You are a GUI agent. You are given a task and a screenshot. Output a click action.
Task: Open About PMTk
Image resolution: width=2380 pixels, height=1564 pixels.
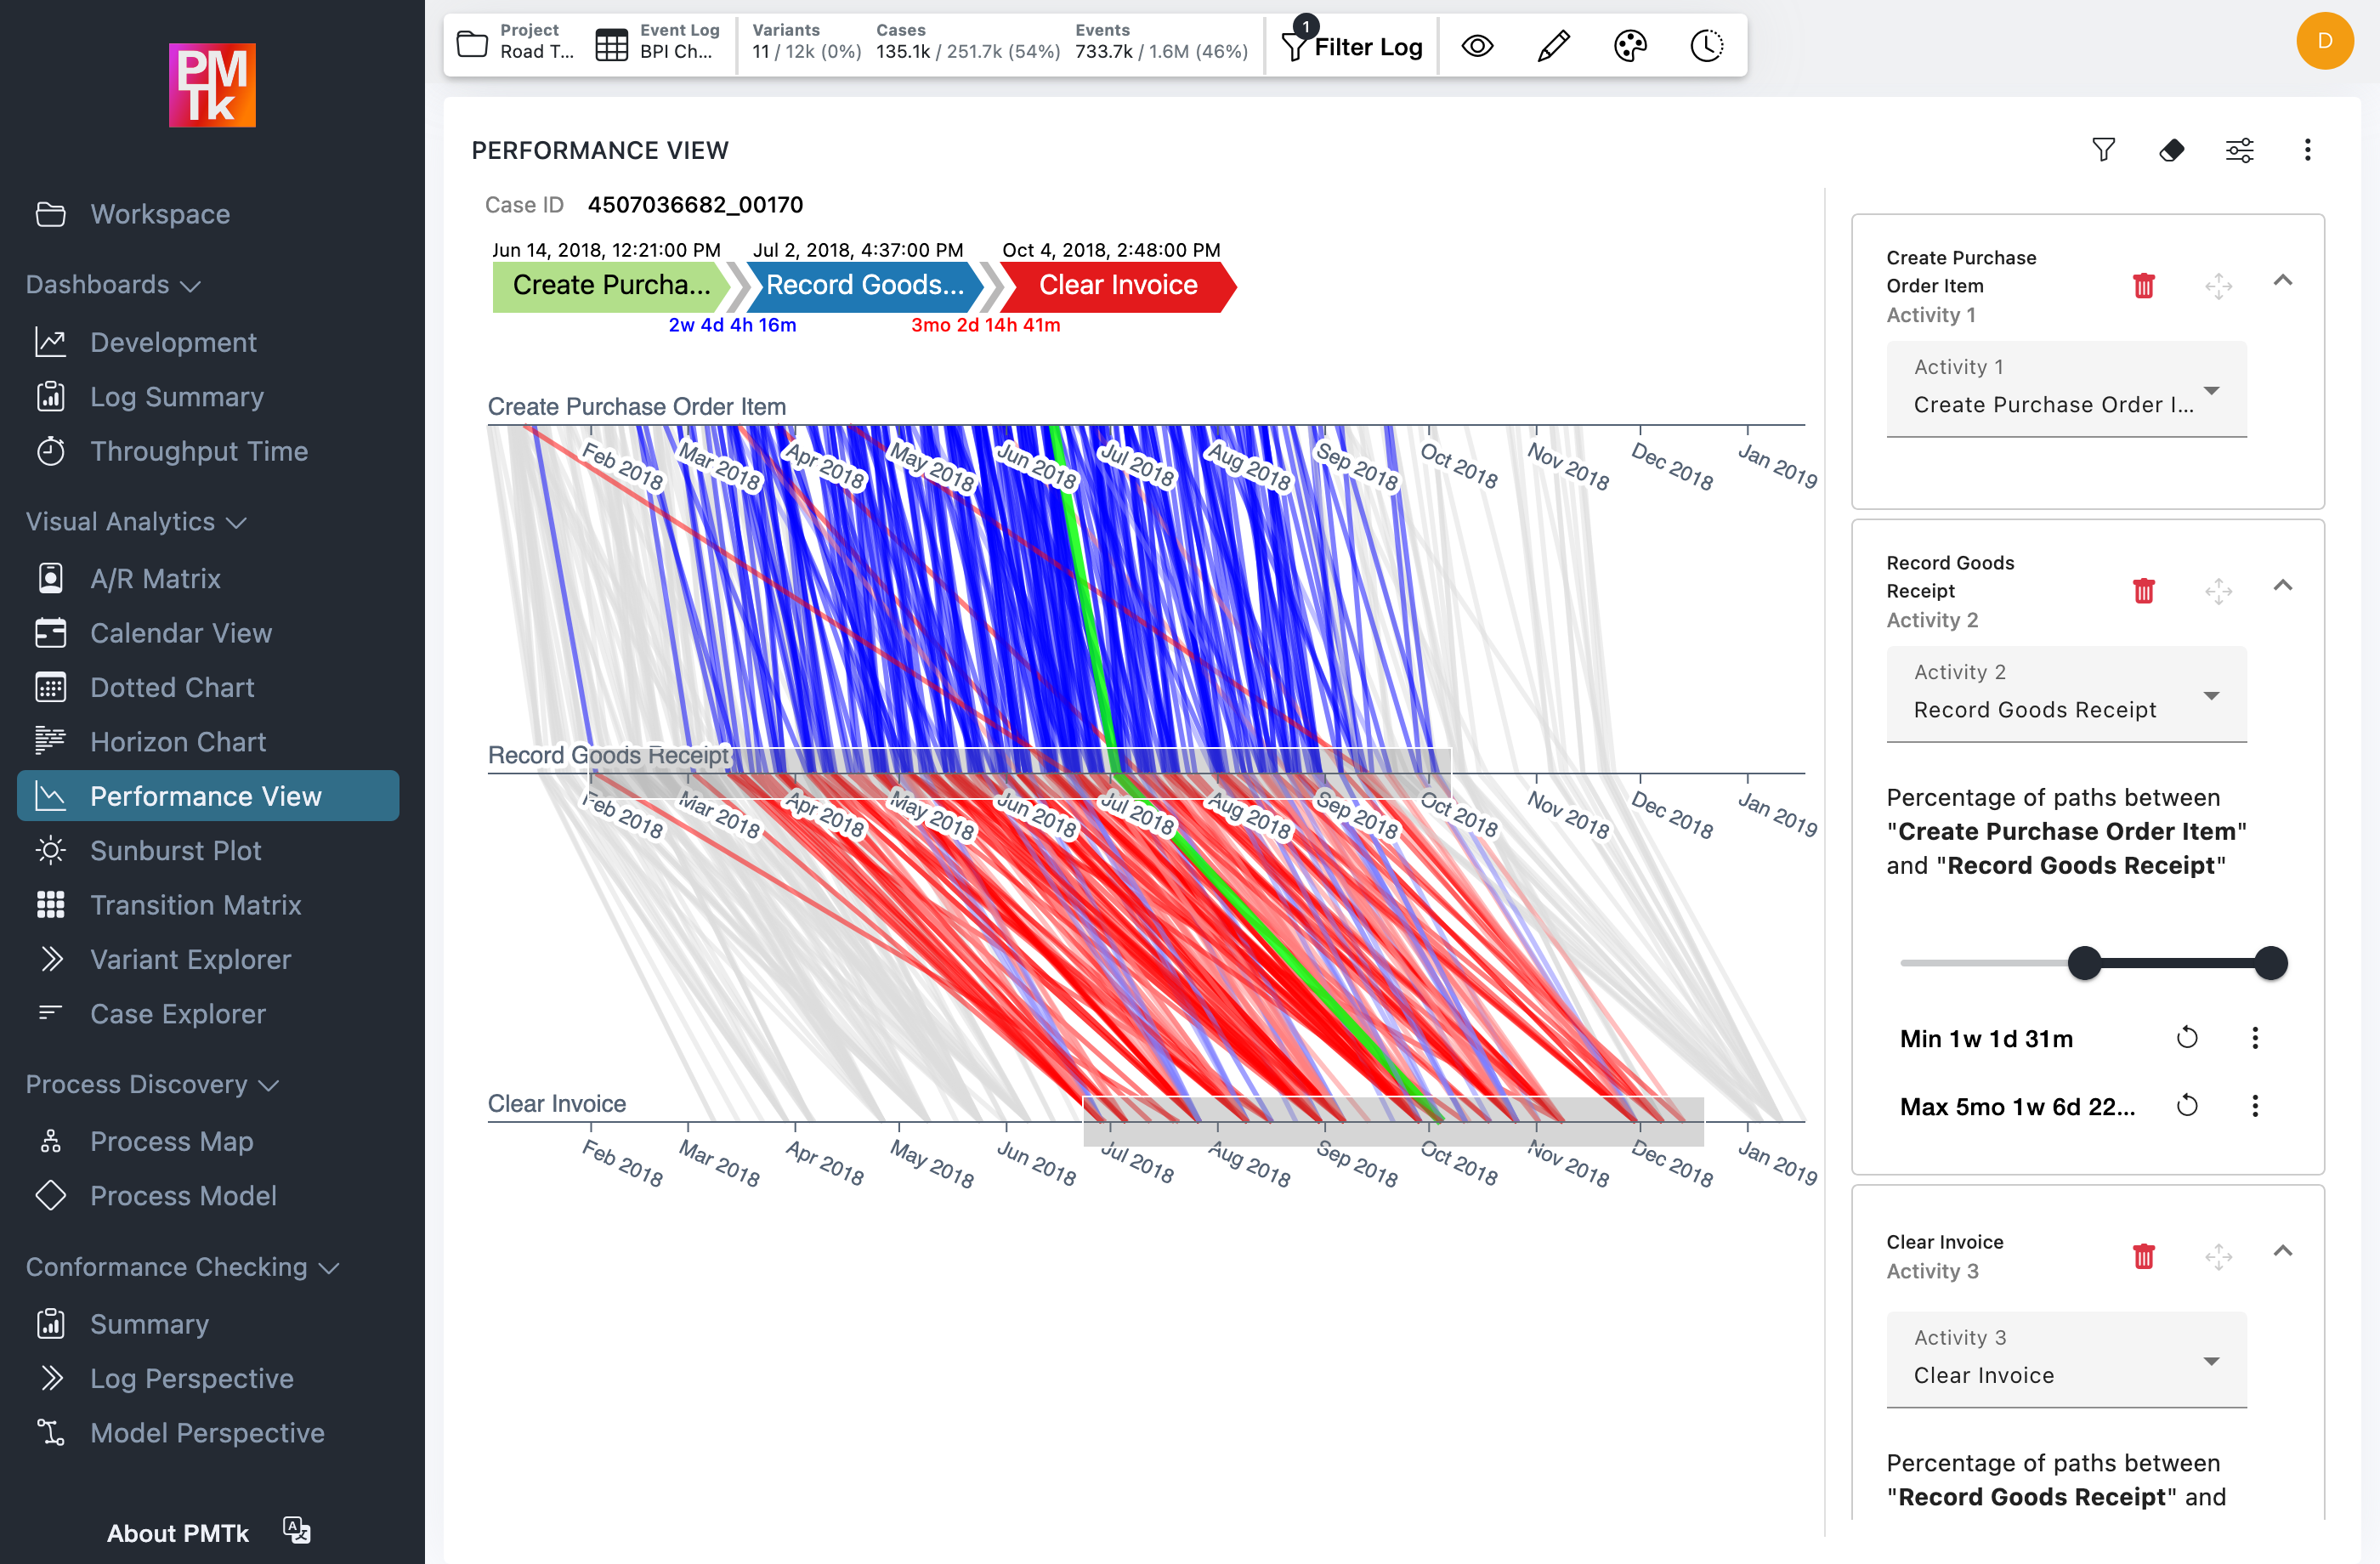[178, 1533]
